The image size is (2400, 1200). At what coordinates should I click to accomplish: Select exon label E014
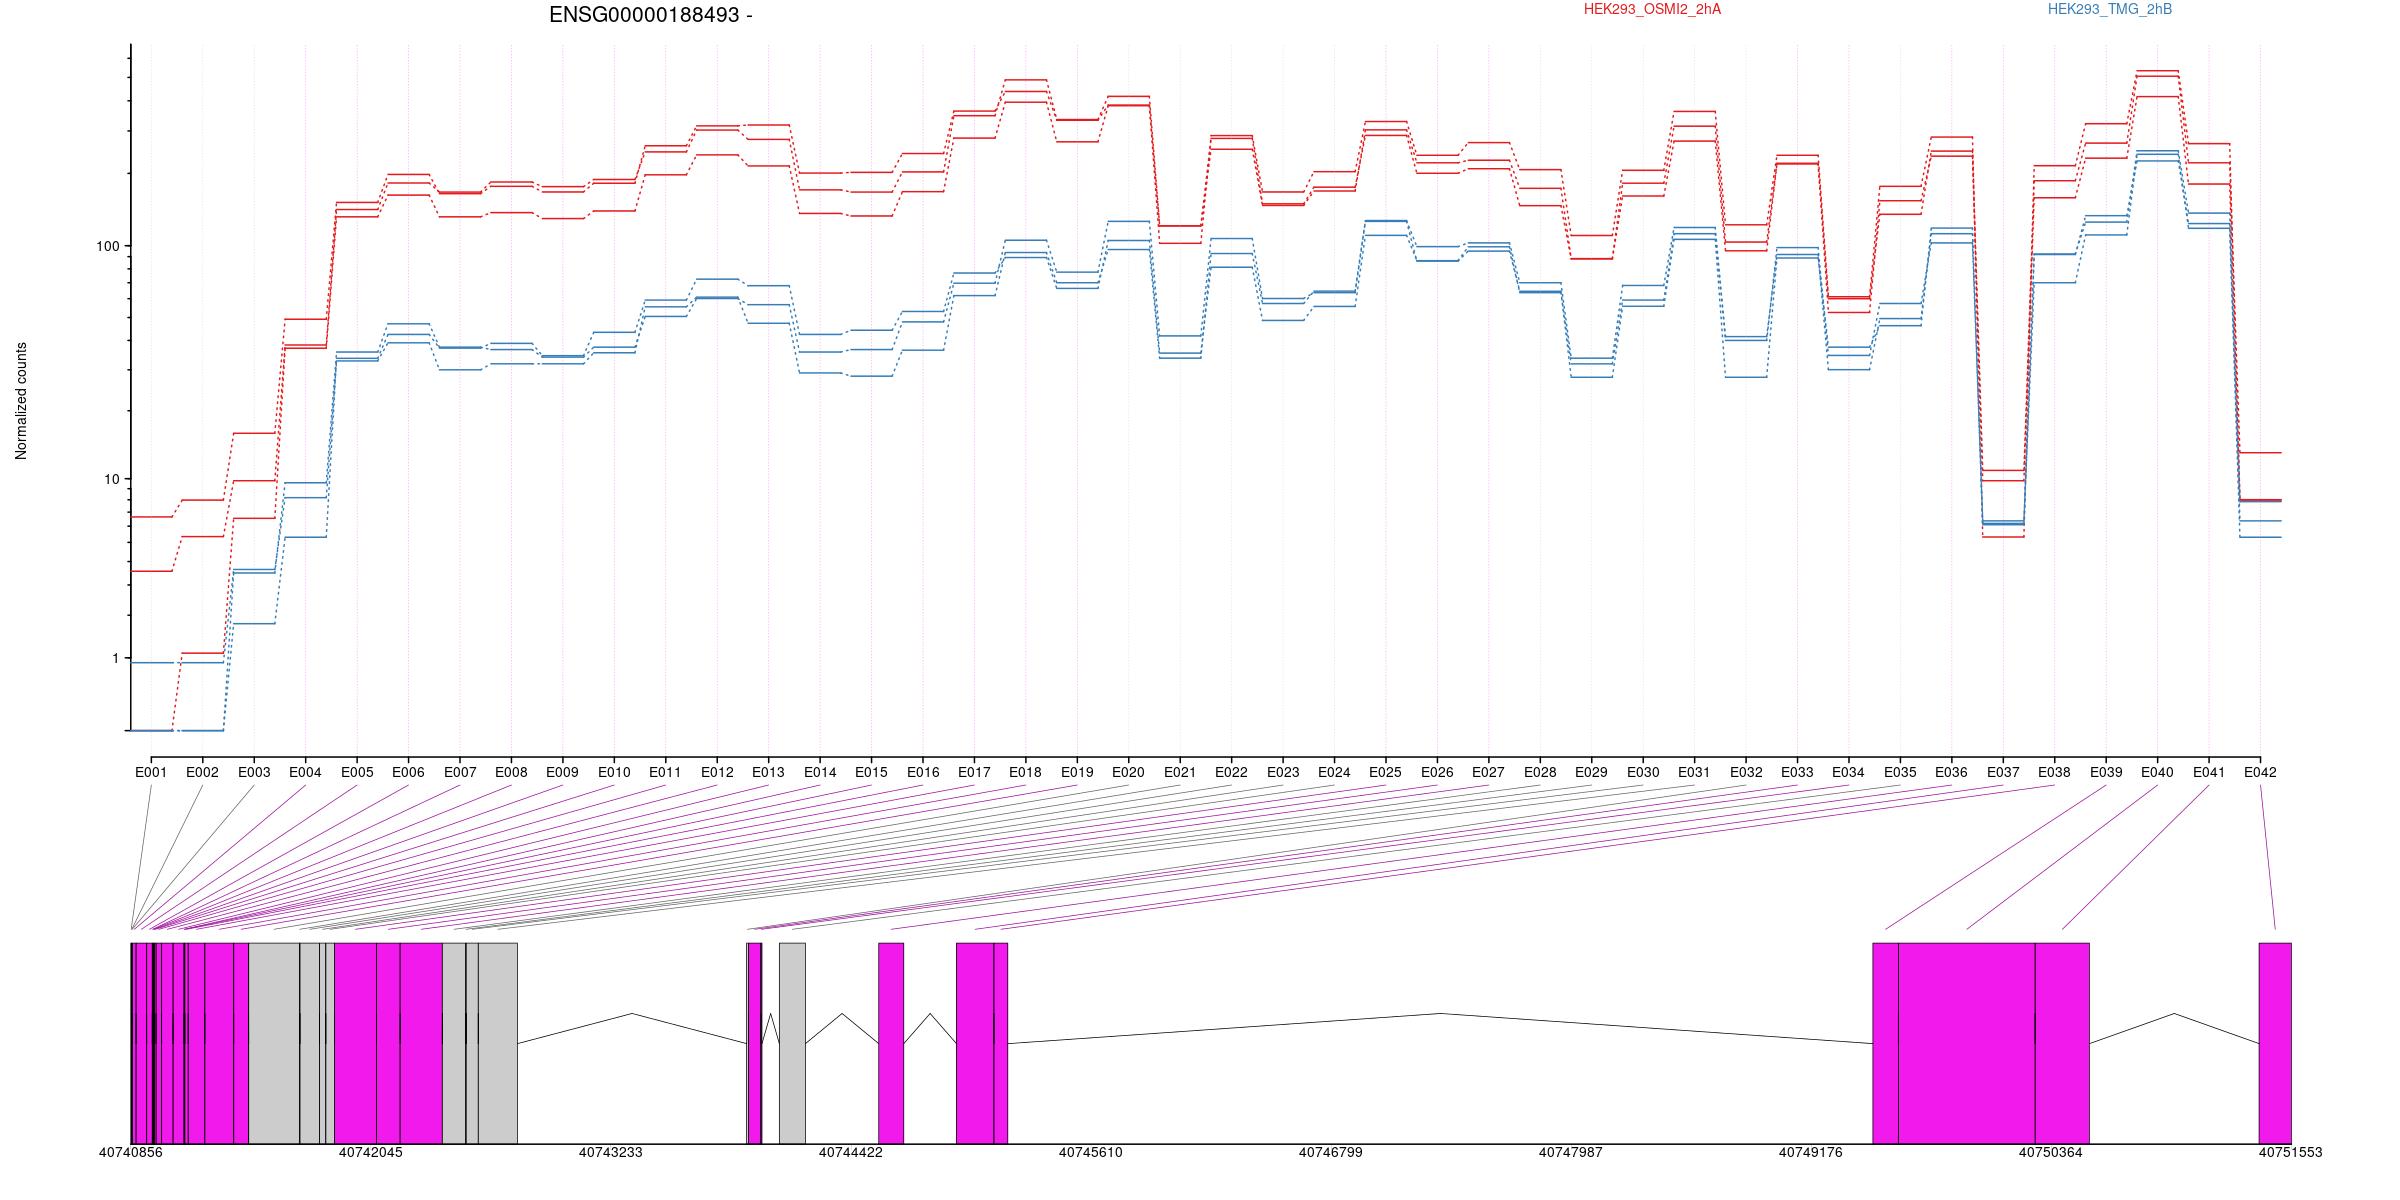[820, 772]
